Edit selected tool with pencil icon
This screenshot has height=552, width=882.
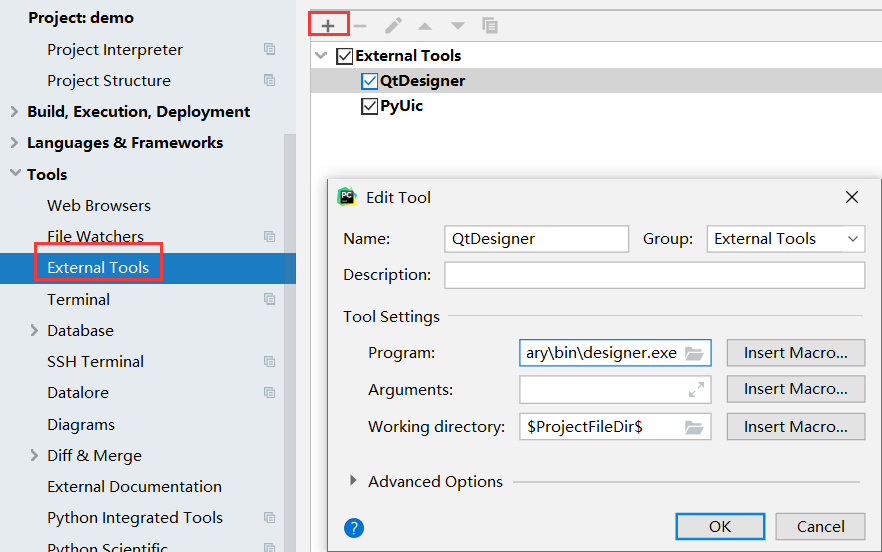tap(393, 25)
